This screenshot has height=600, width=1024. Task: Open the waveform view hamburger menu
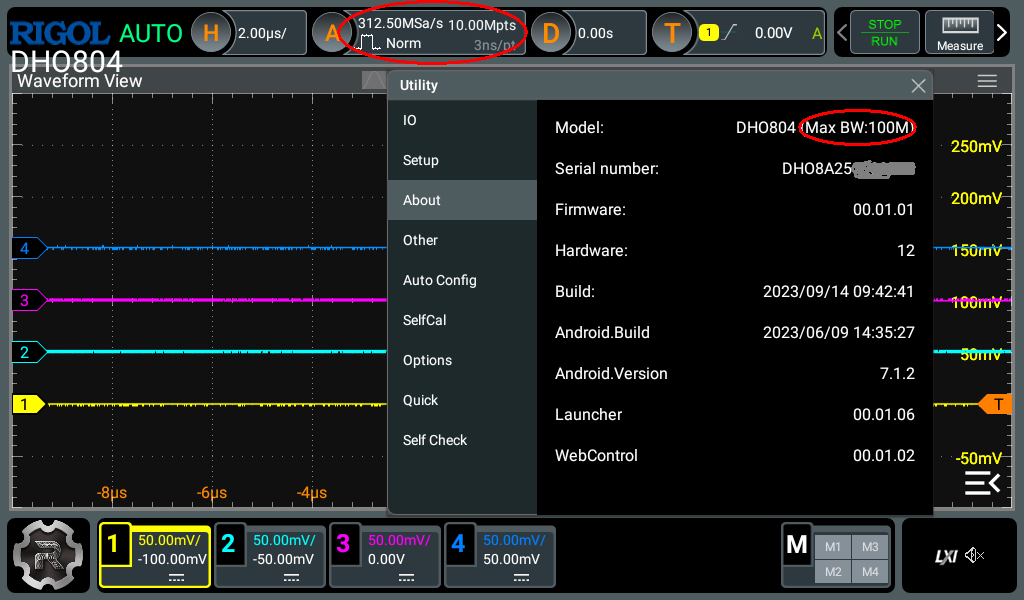click(x=987, y=82)
